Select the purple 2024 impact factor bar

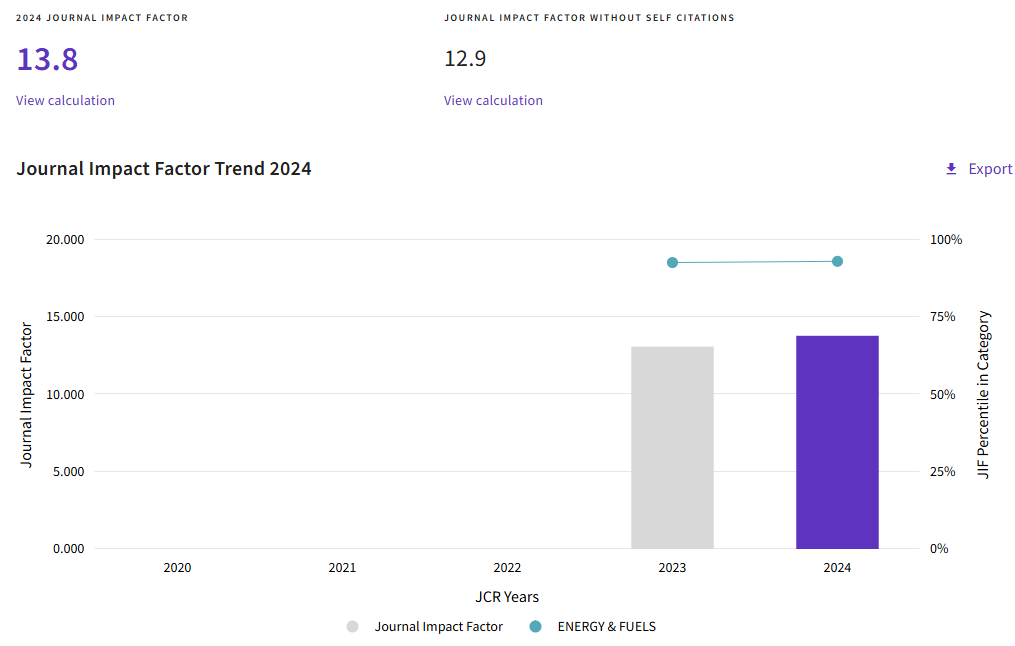pyautogui.click(x=837, y=442)
